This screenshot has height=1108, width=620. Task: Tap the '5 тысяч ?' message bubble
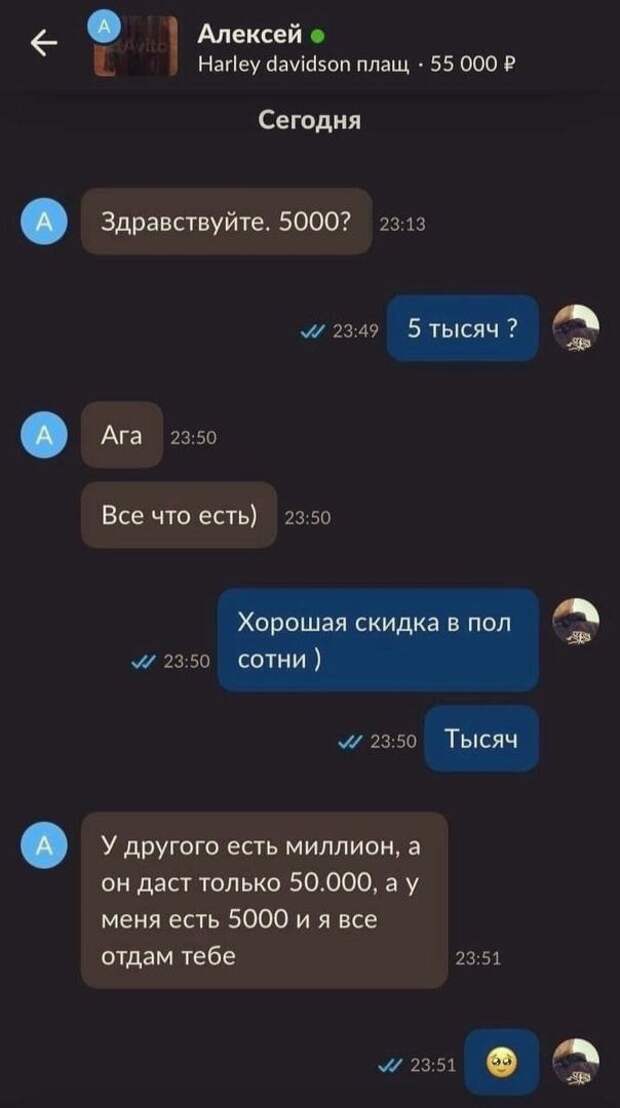(462, 329)
